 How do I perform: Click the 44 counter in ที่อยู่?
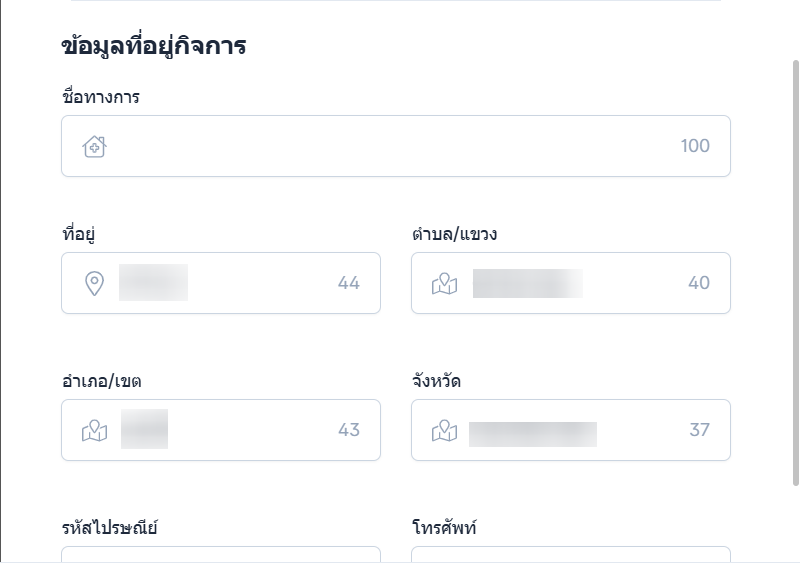(x=349, y=284)
